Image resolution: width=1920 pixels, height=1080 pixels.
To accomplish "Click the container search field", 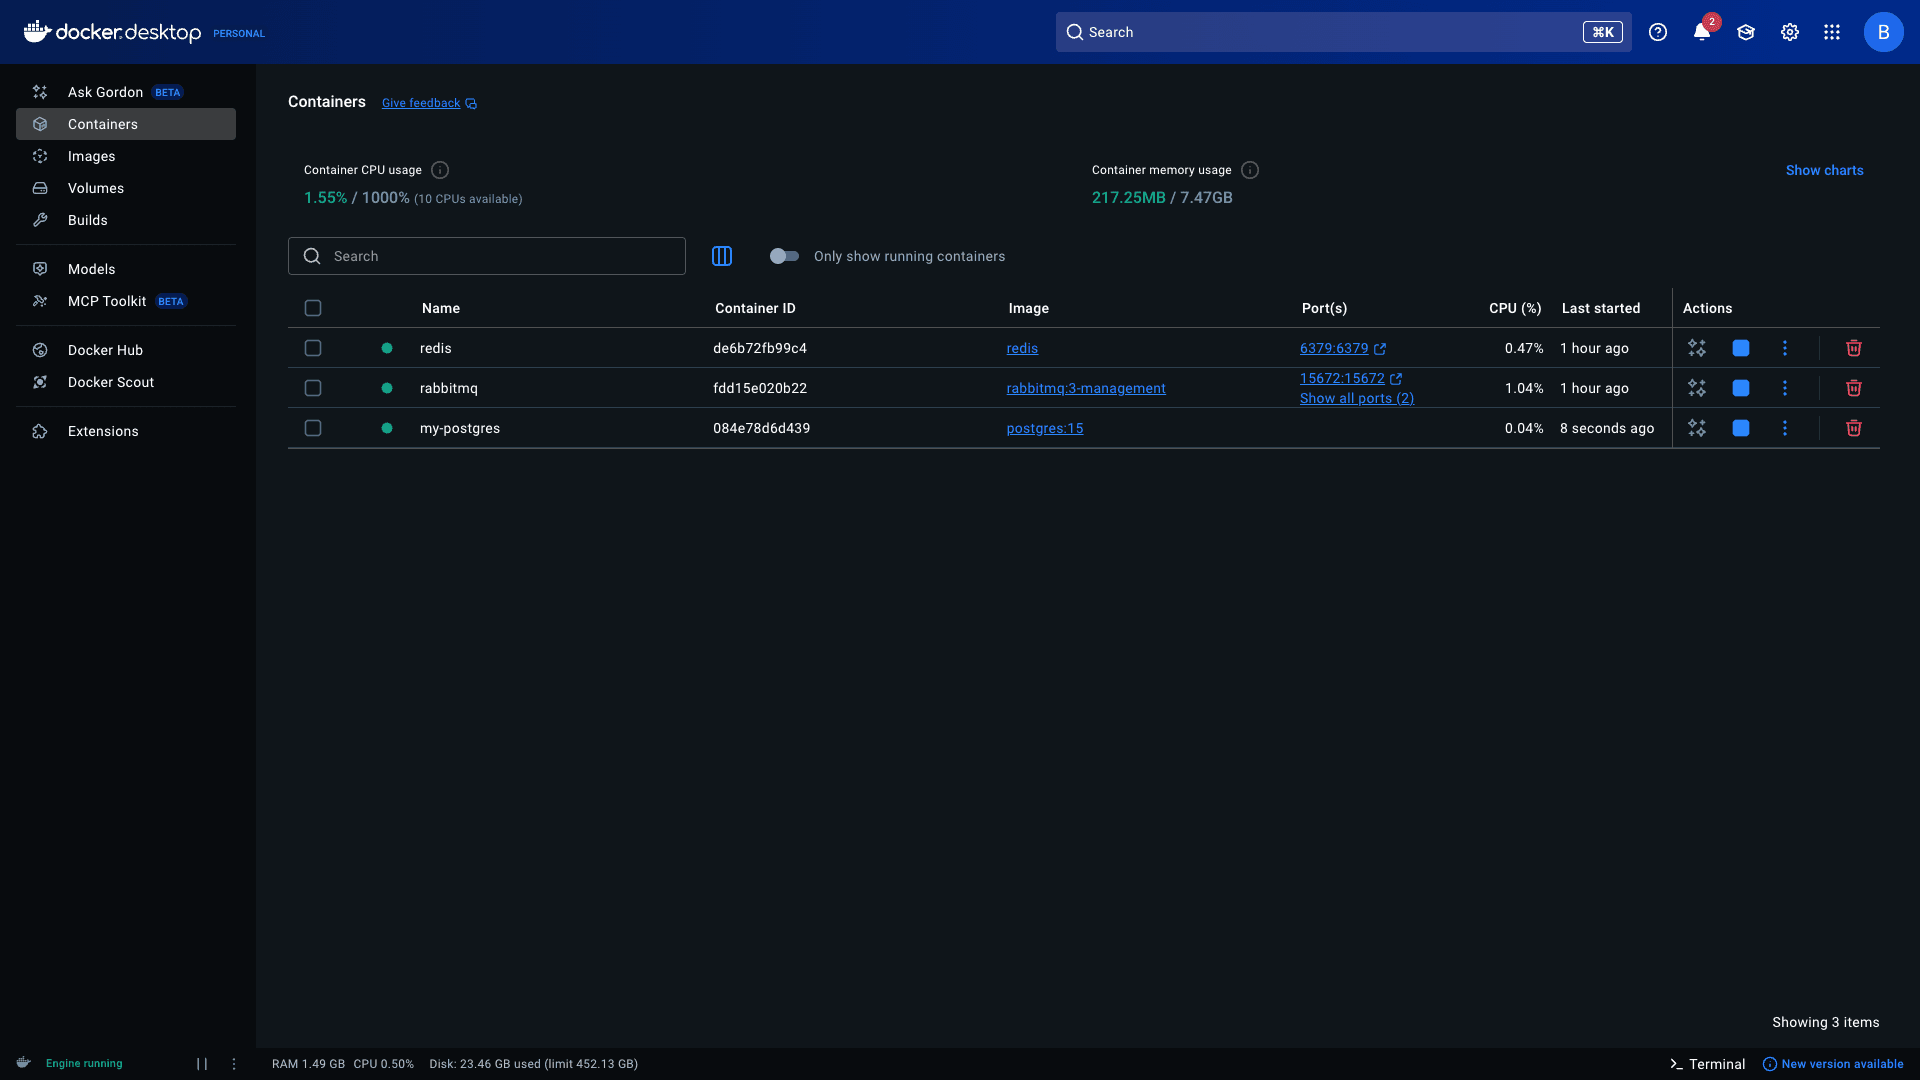I will coord(486,256).
